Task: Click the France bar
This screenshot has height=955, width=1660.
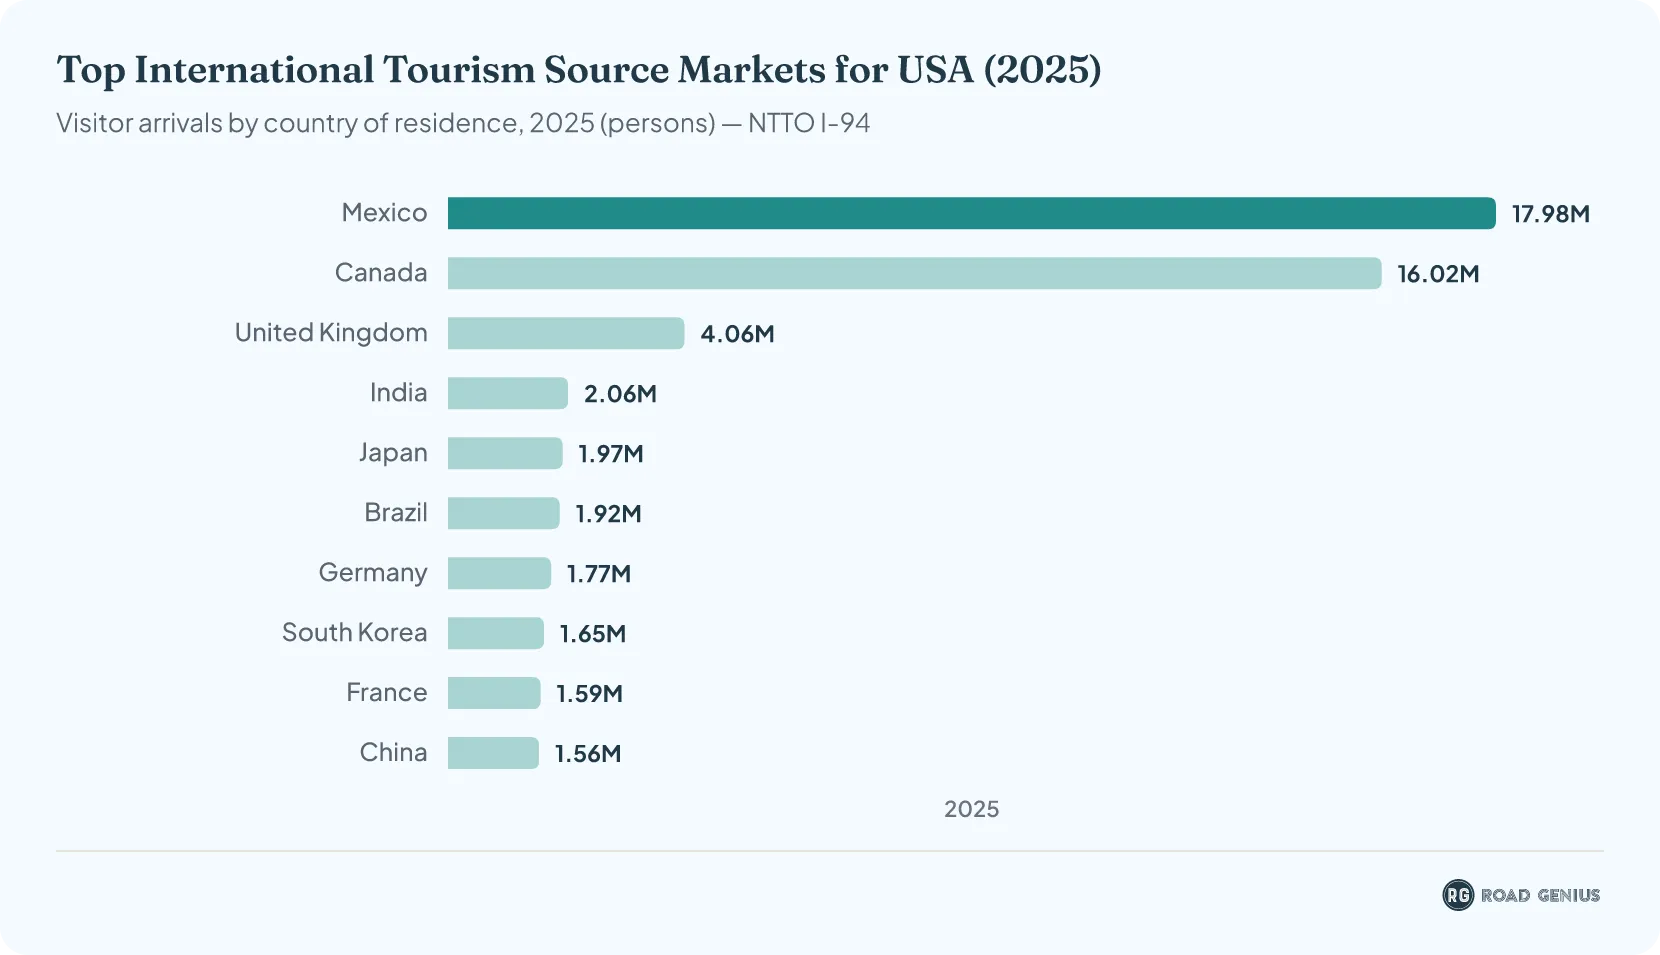Action: [x=494, y=693]
